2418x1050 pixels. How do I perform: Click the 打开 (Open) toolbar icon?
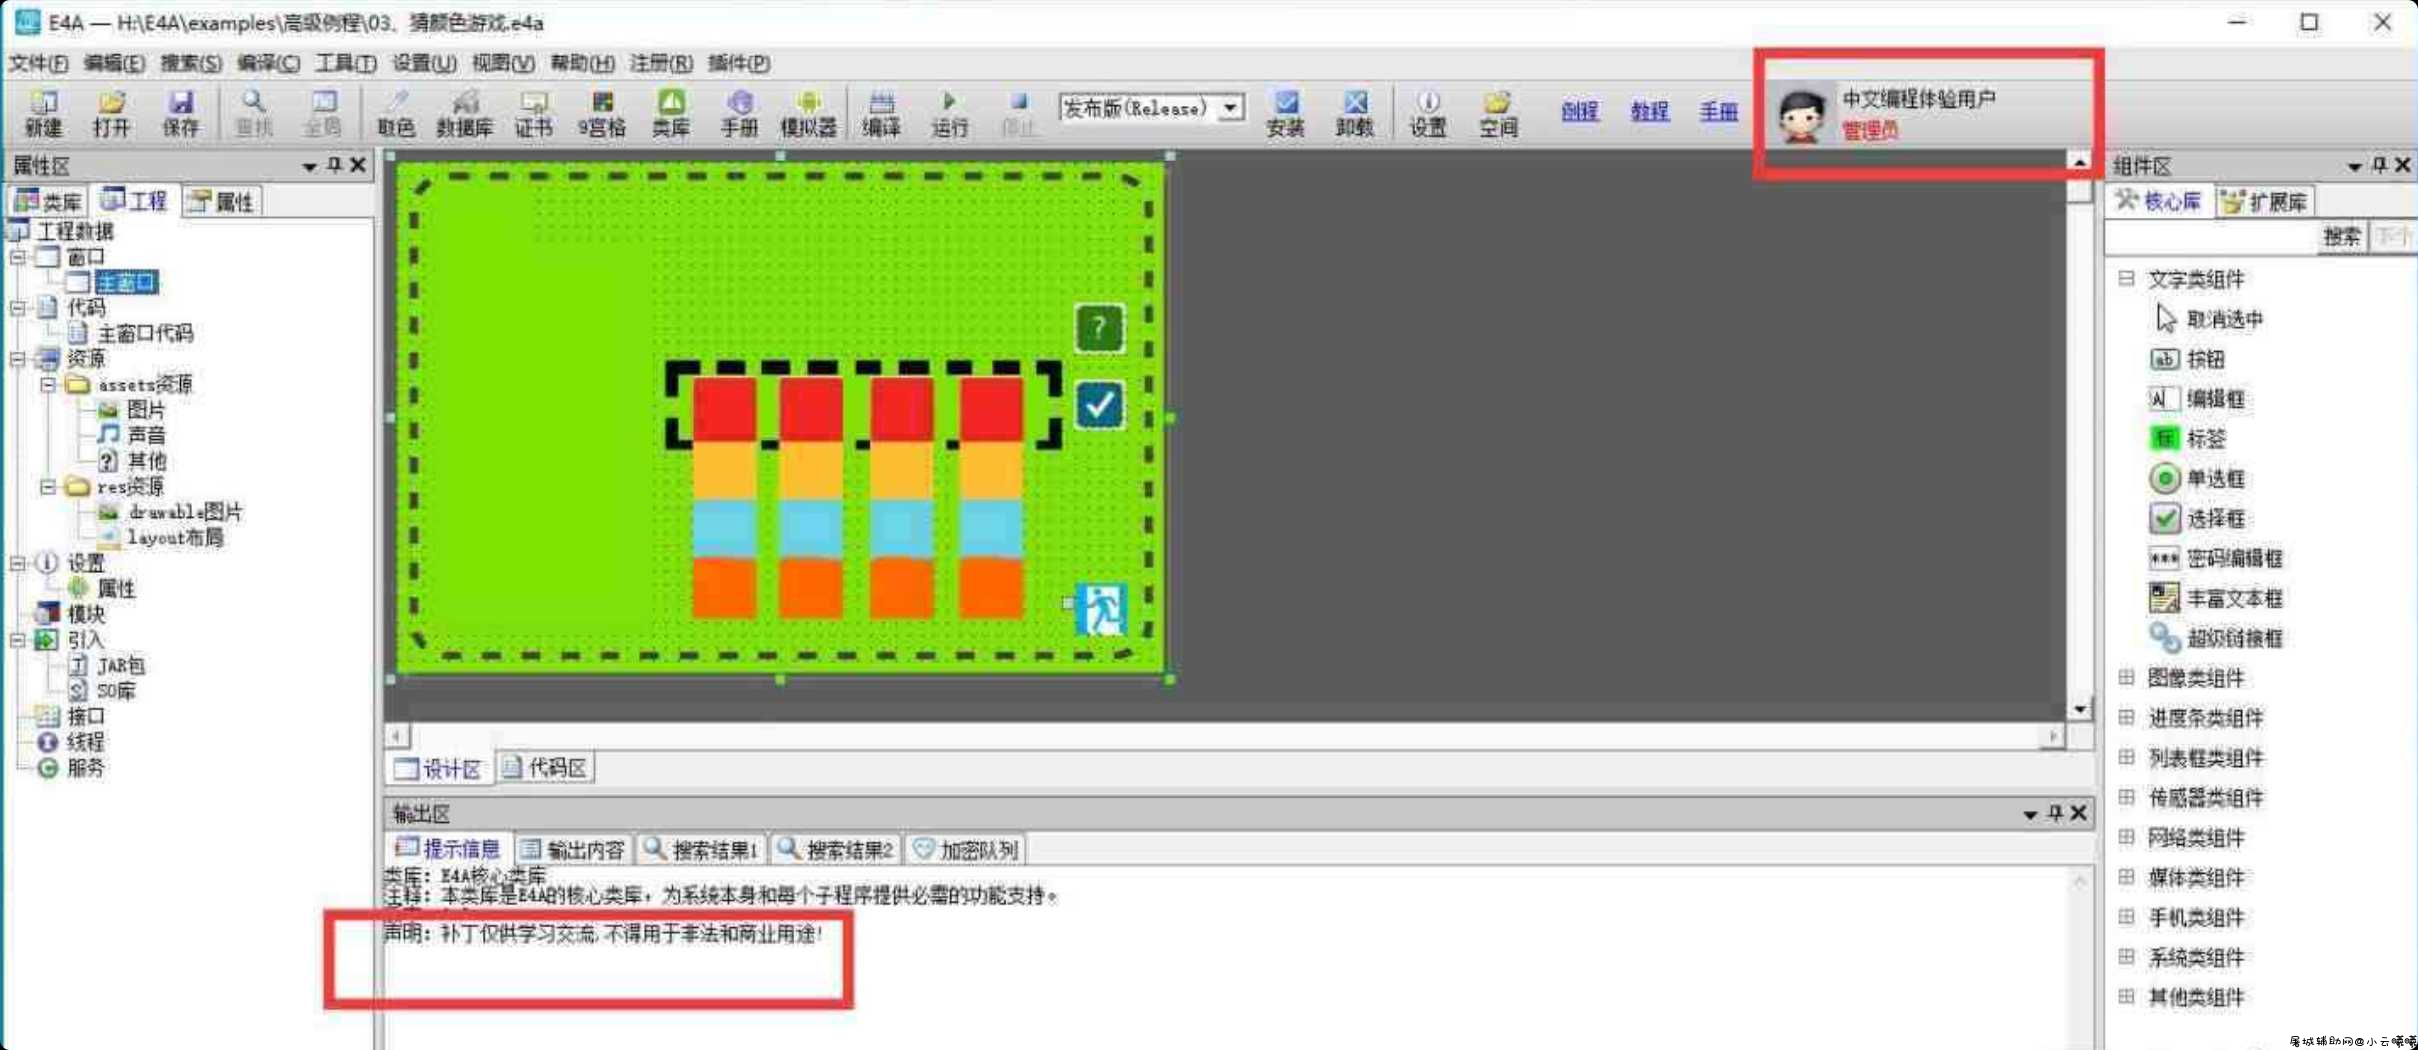(x=111, y=112)
